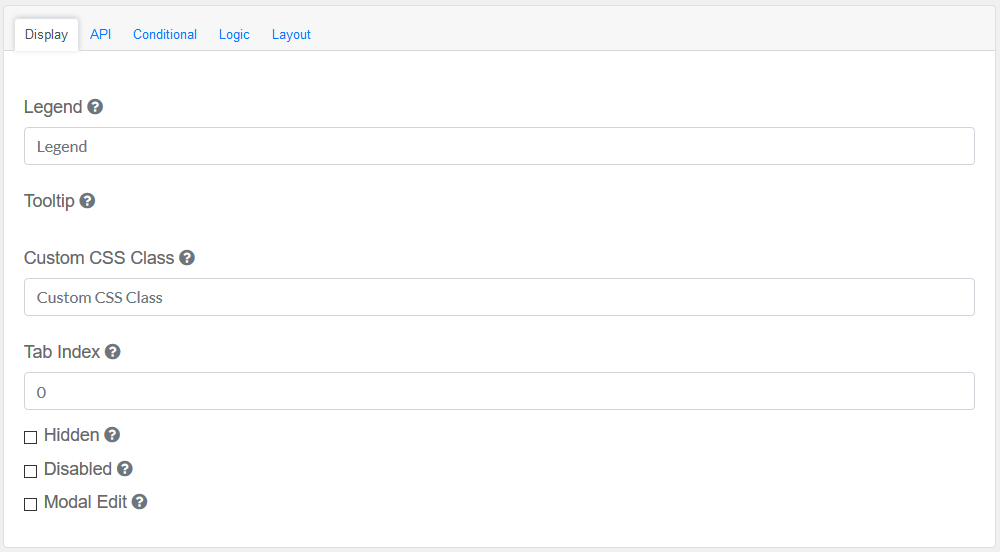Focus the Legend text input
The height and width of the screenshot is (552, 1000).
pyautogui.click(x=499, y=146)
